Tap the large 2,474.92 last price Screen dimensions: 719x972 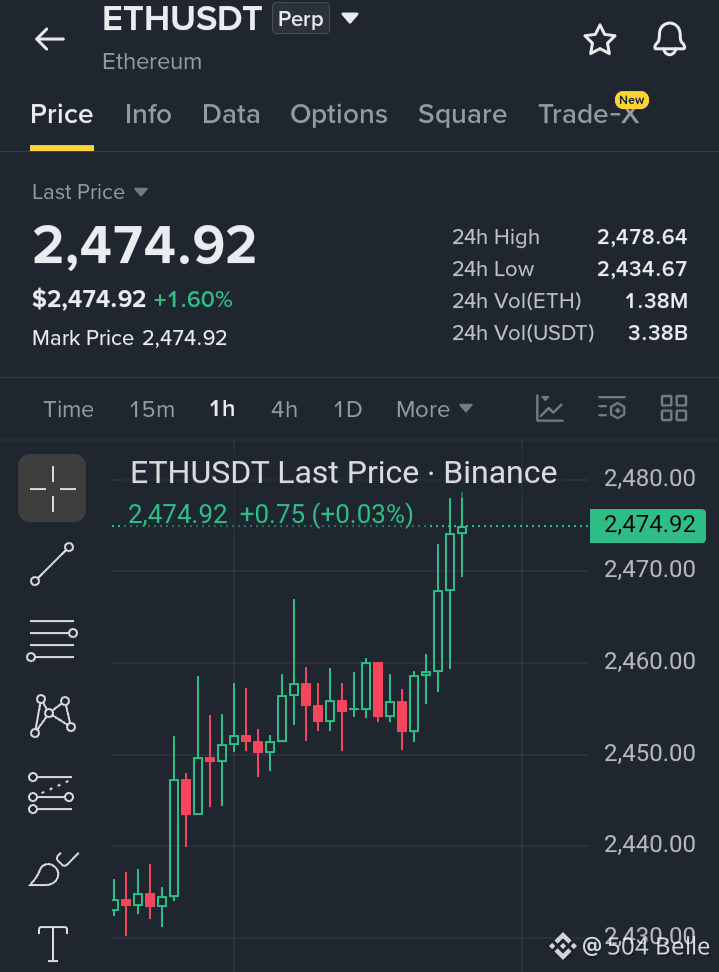pyautogui.click(x=144, y=245)
